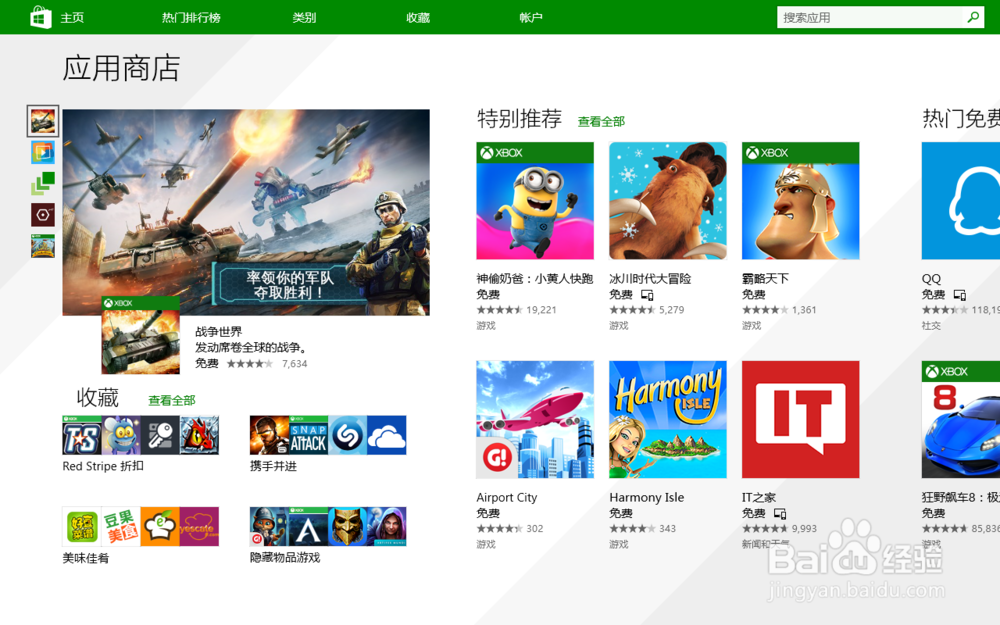
Task: Open the IT之家 red app tile
Action: pyautogui.click(x=800, y=420)
